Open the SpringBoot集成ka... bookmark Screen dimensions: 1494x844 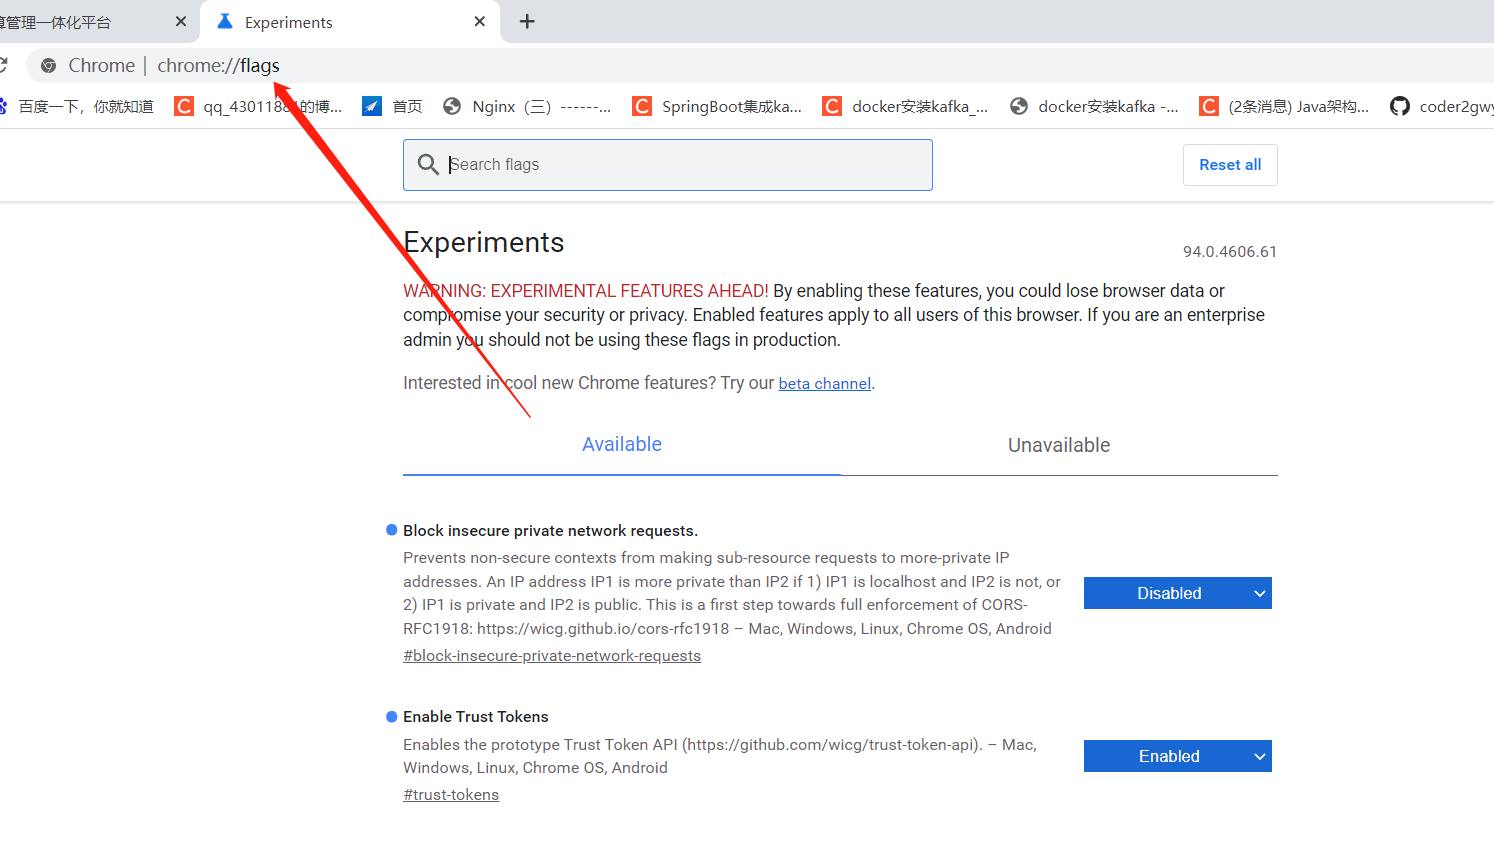pos(717,106)
